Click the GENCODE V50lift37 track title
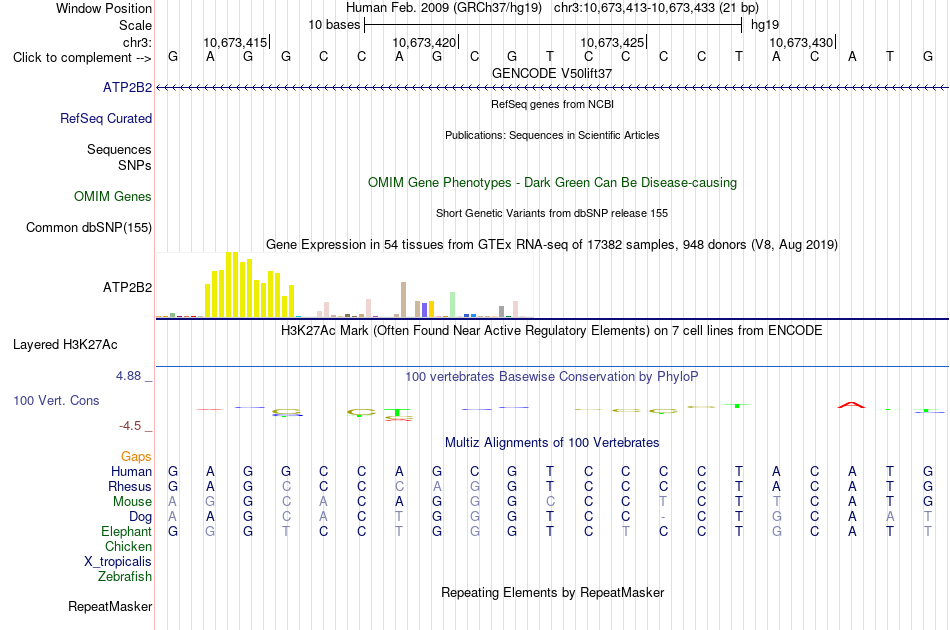The height and width of the screenshot is (630, 950). click(x=552, y=73)
